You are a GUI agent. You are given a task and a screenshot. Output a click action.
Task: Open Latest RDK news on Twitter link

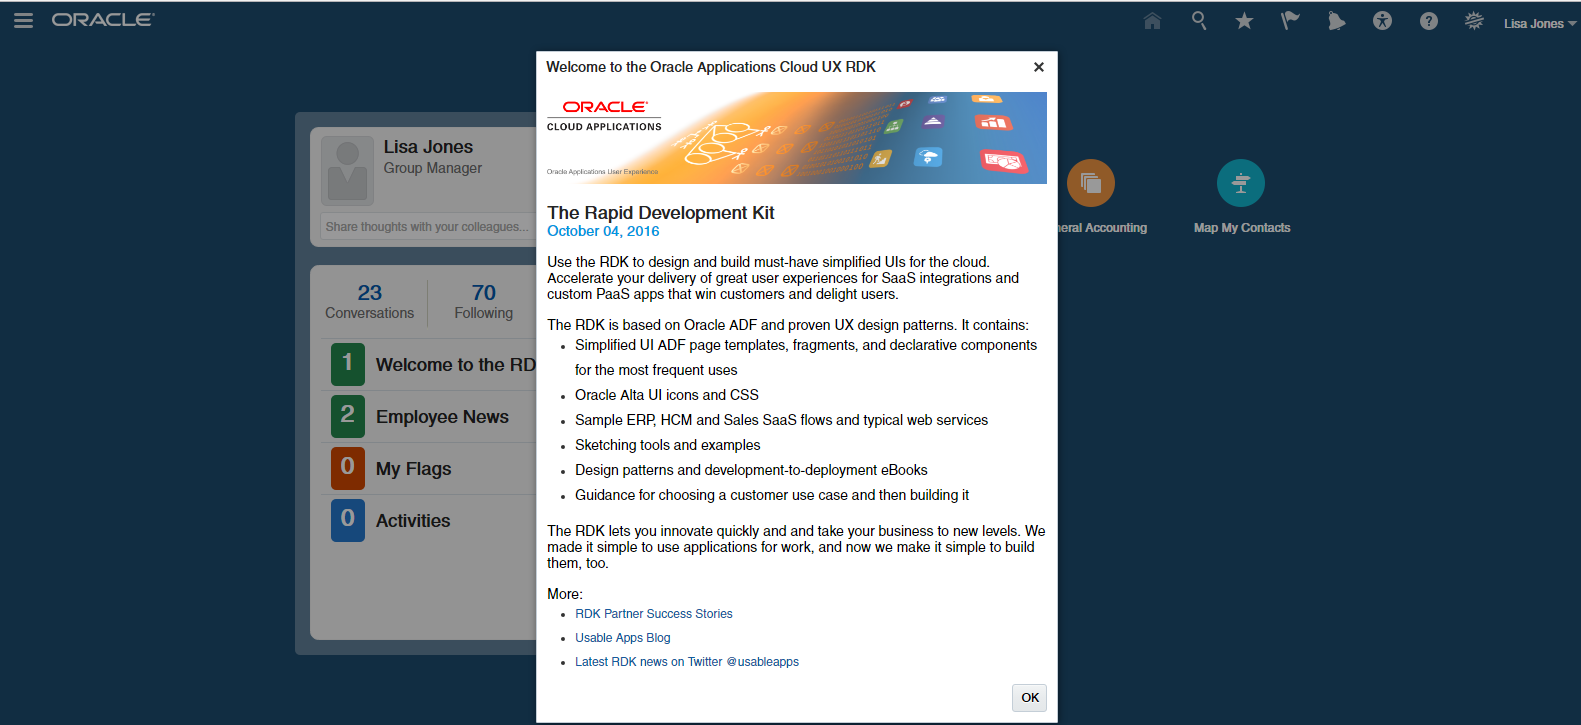686,662
